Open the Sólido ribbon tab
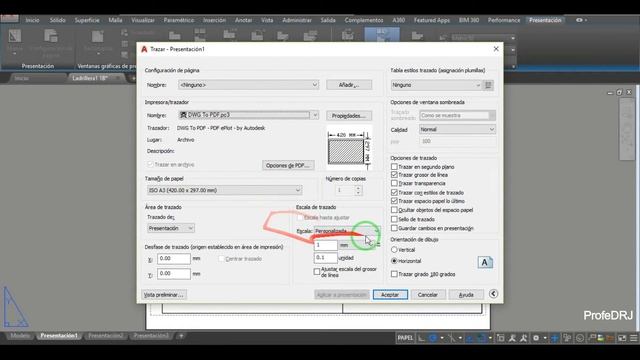Viewport: 640px width, 360px height. (58, 20)
